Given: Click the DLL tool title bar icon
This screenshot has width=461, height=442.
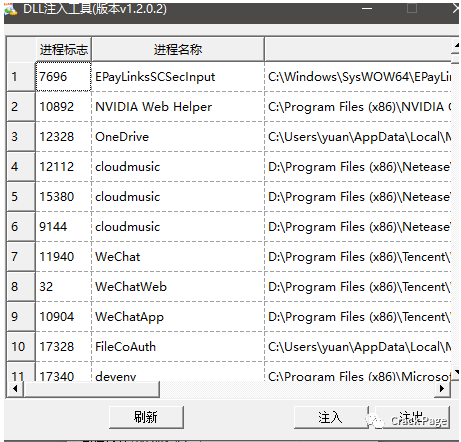Looking at the screenshot, I should pos(11,9).
